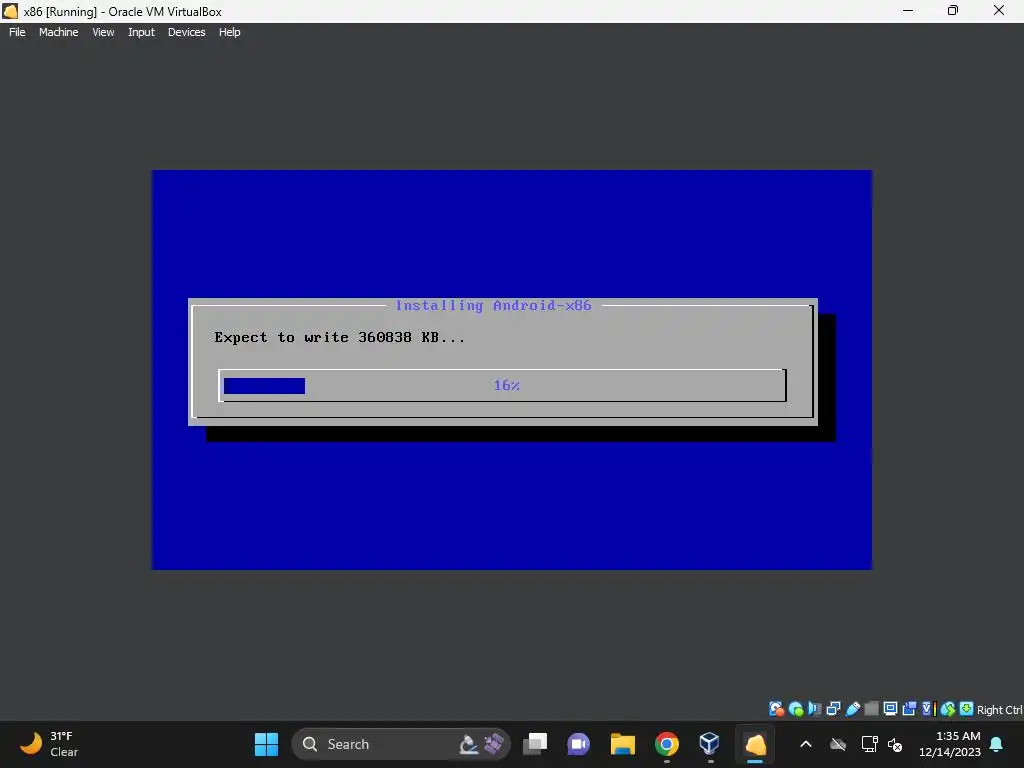Viewport: 1024px width, 768px height.
Task: Click the Installing Android-x86 dialog title
Action: click(x=493, y=306)
